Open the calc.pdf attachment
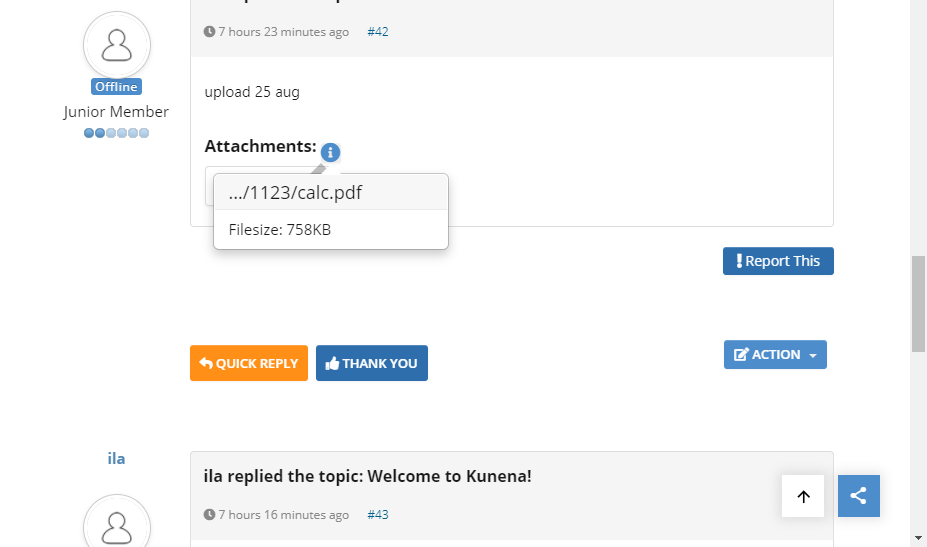Image resolution: width=927 pixels, height=547 pixels. click(295, 193)
